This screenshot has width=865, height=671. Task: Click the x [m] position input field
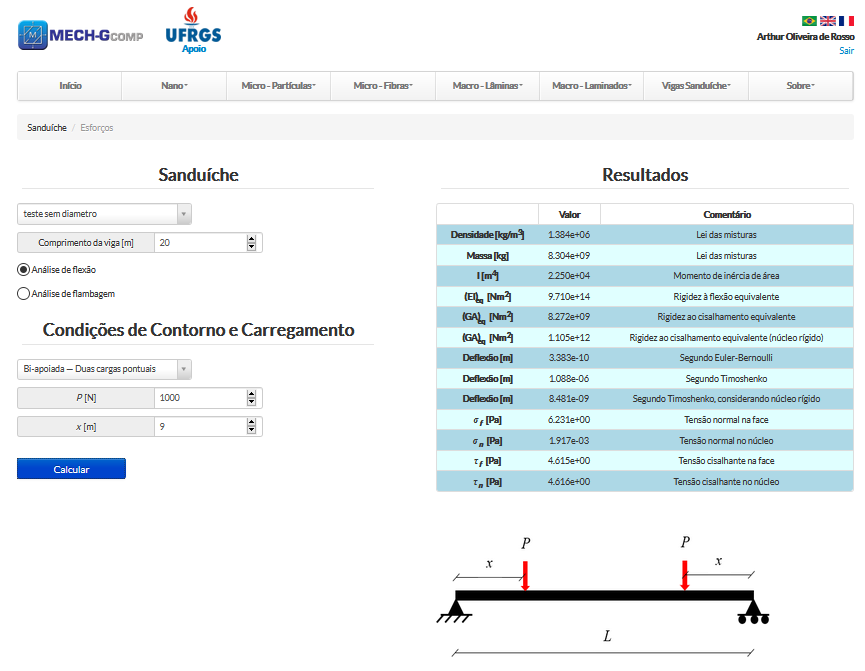[x=200, y=427]
